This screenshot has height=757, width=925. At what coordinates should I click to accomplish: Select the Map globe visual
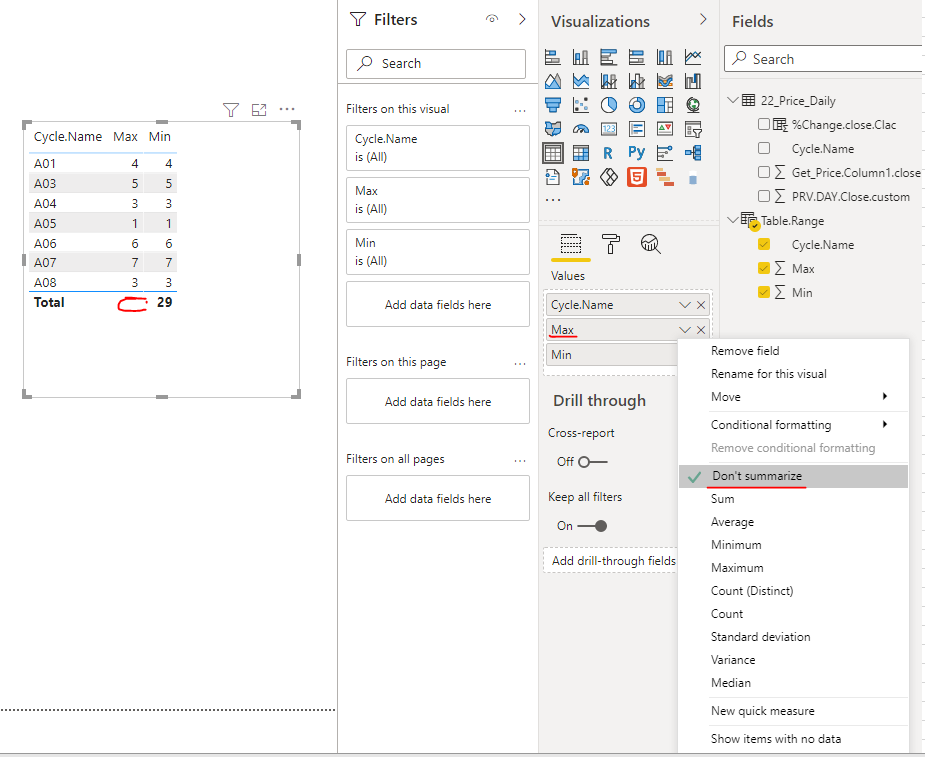[693, 105]
